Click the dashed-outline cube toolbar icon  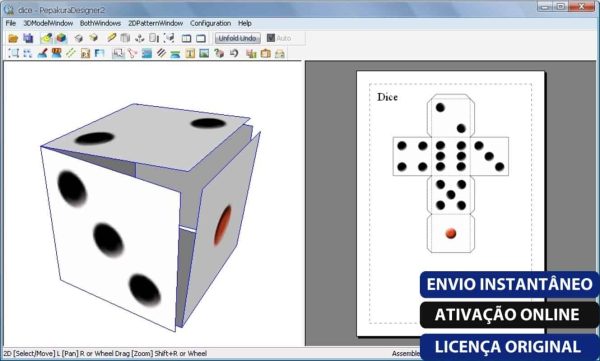pos(169,38)
